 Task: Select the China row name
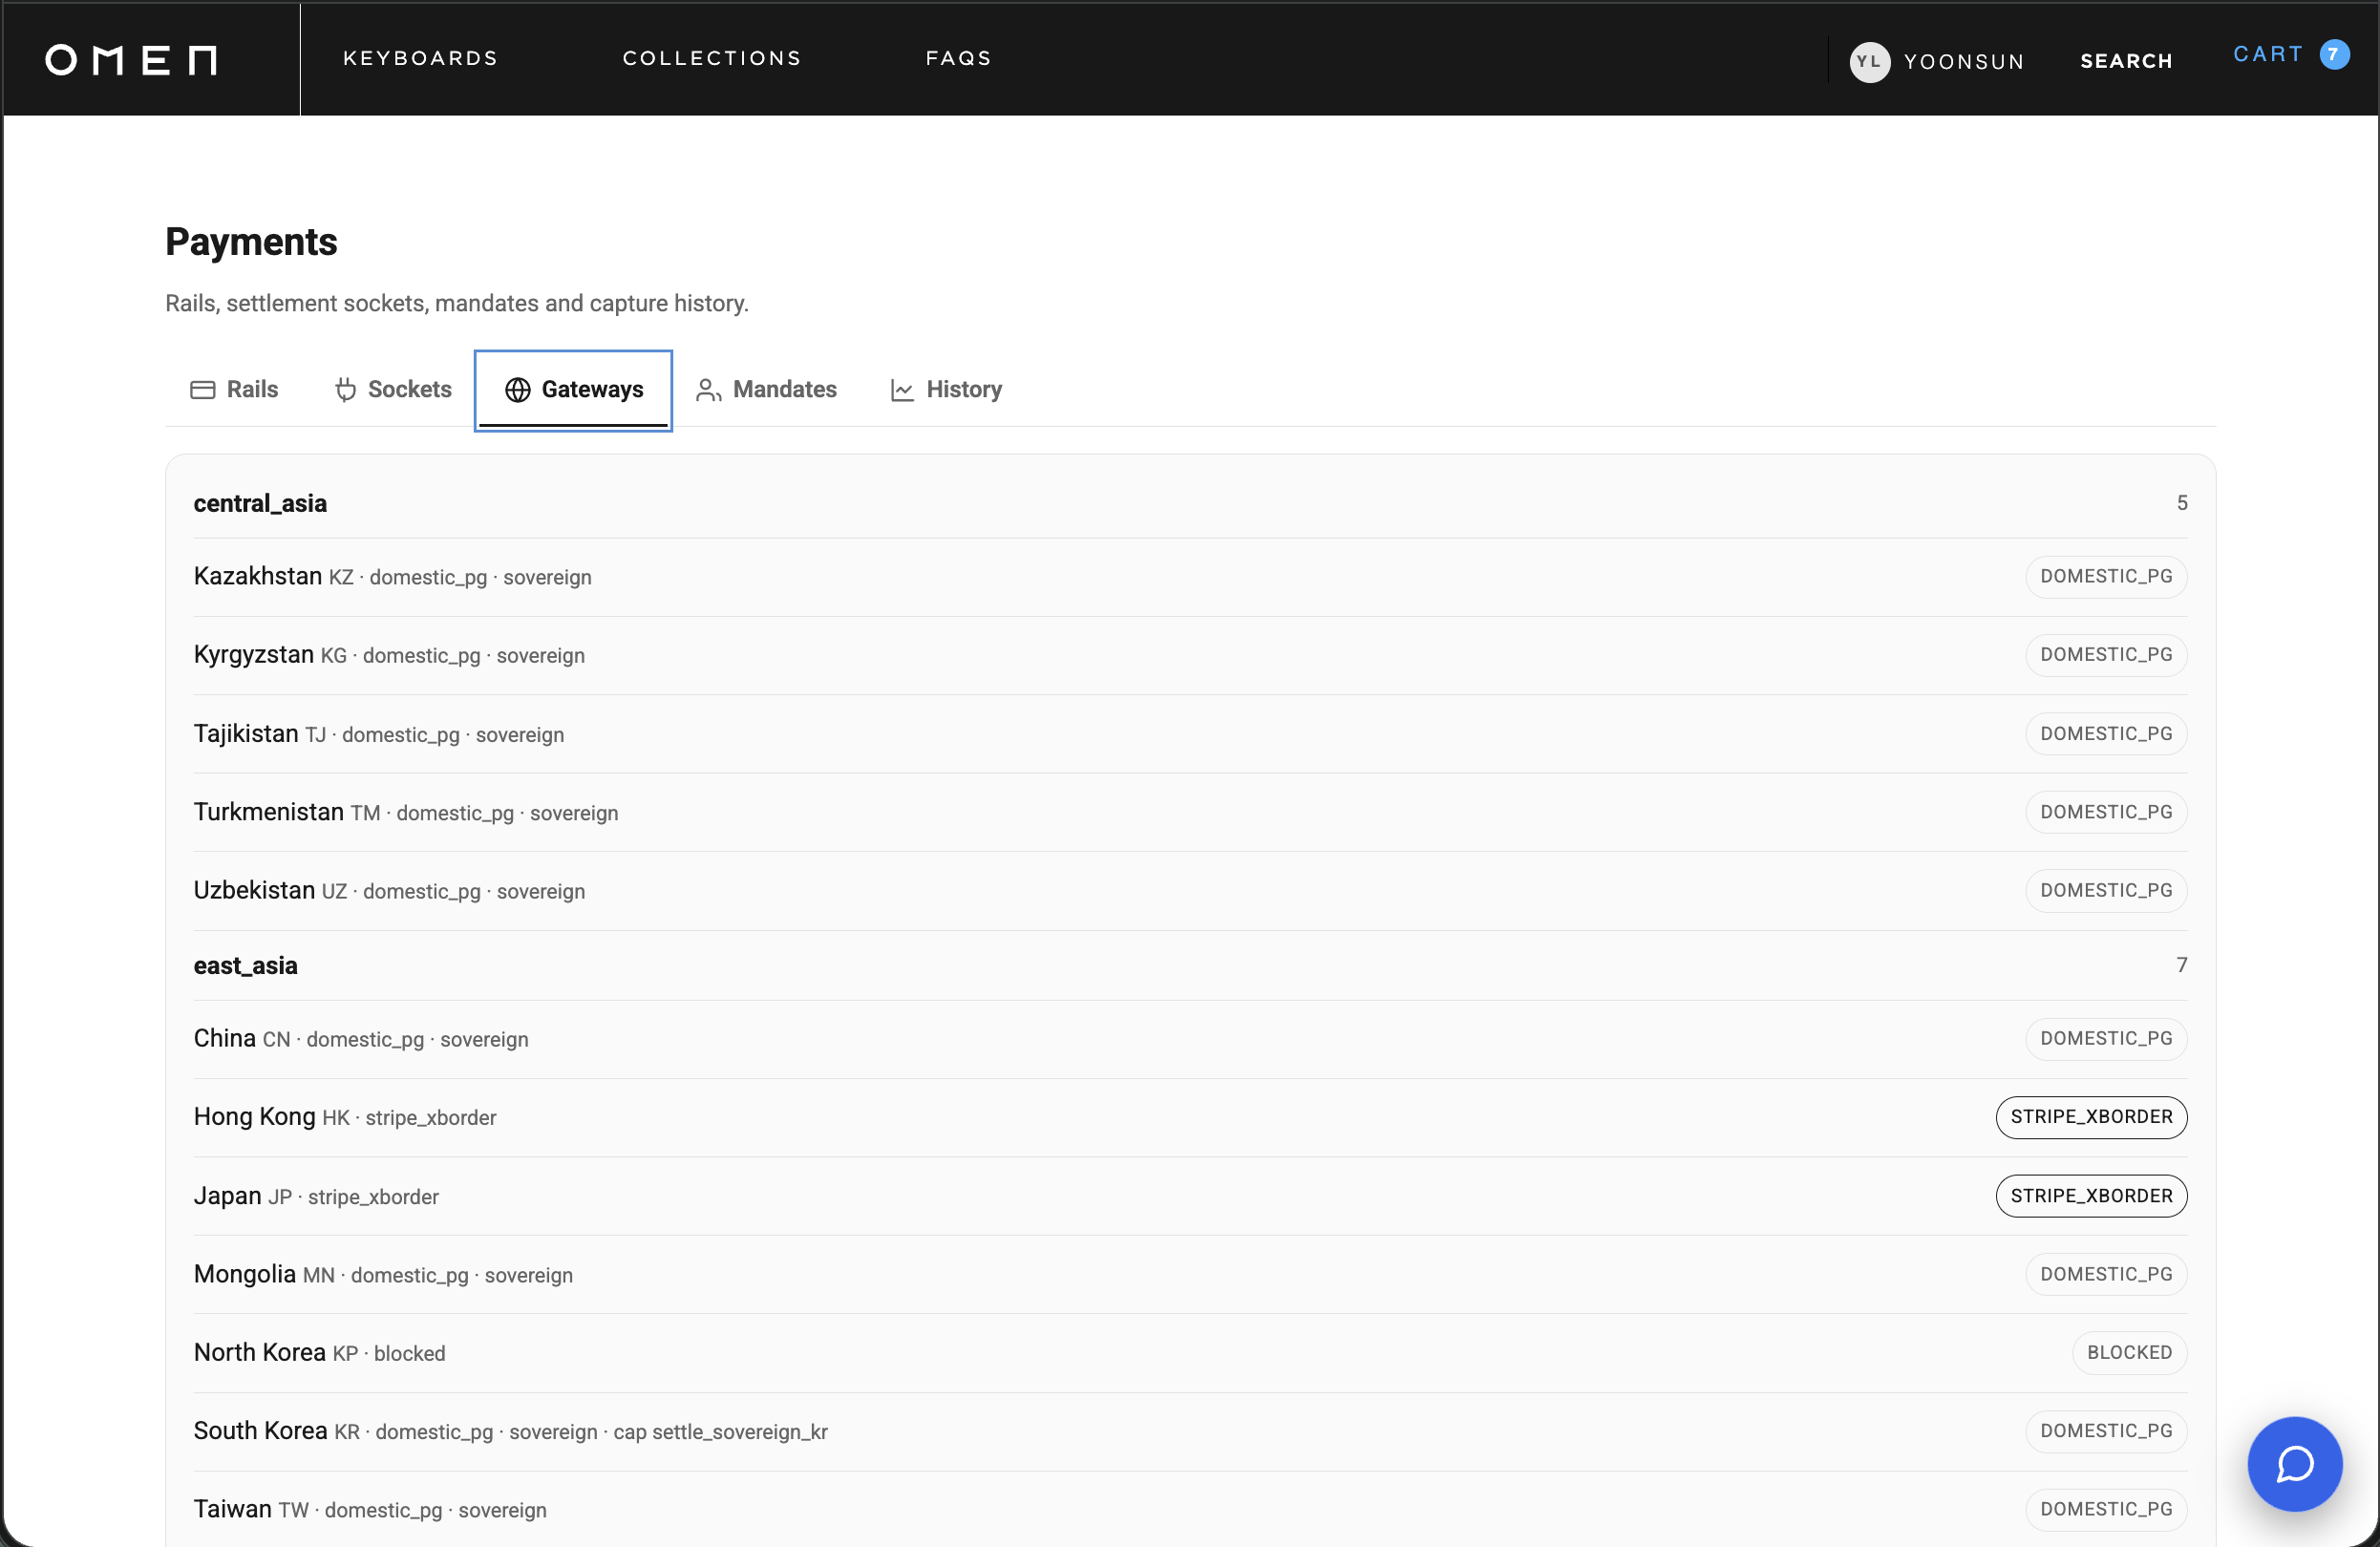(x=225, y=1038)
